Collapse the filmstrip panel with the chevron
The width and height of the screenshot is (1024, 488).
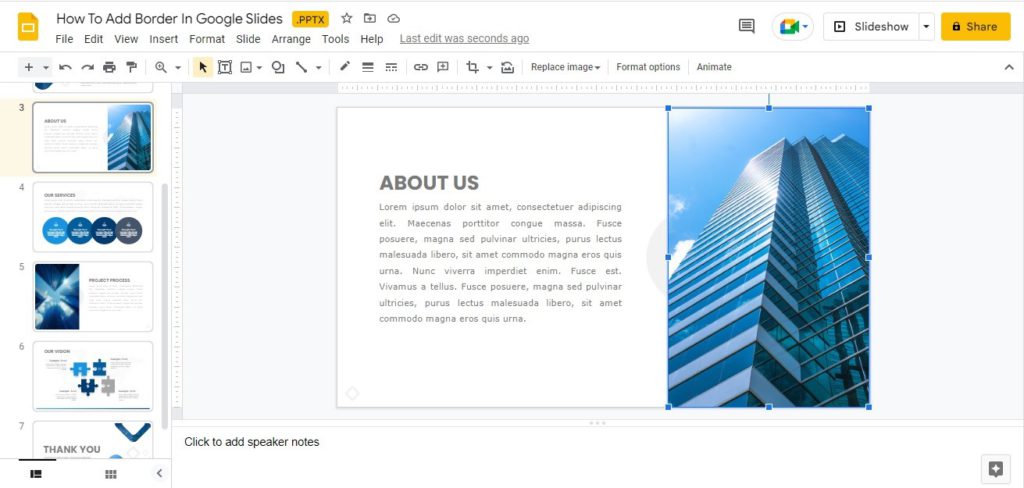click(x=159, y=474)
